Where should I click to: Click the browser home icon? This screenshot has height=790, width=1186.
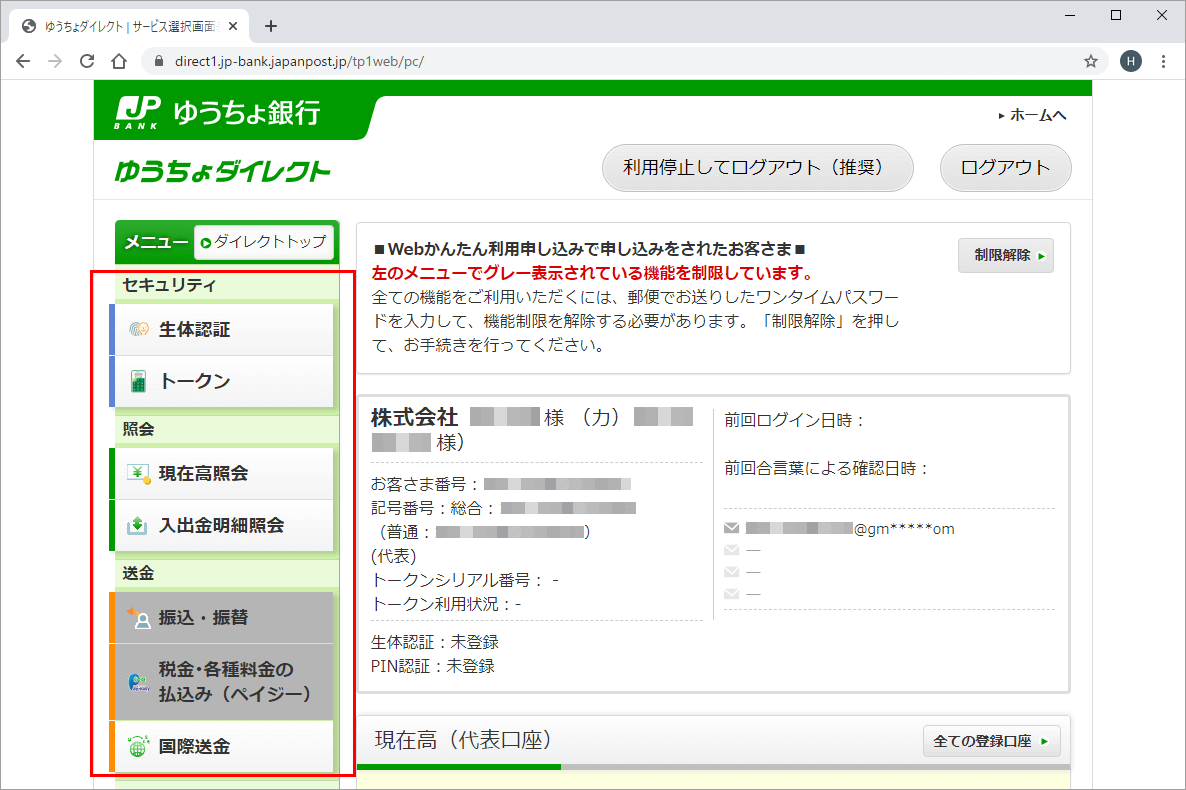[x=119, y=61]
